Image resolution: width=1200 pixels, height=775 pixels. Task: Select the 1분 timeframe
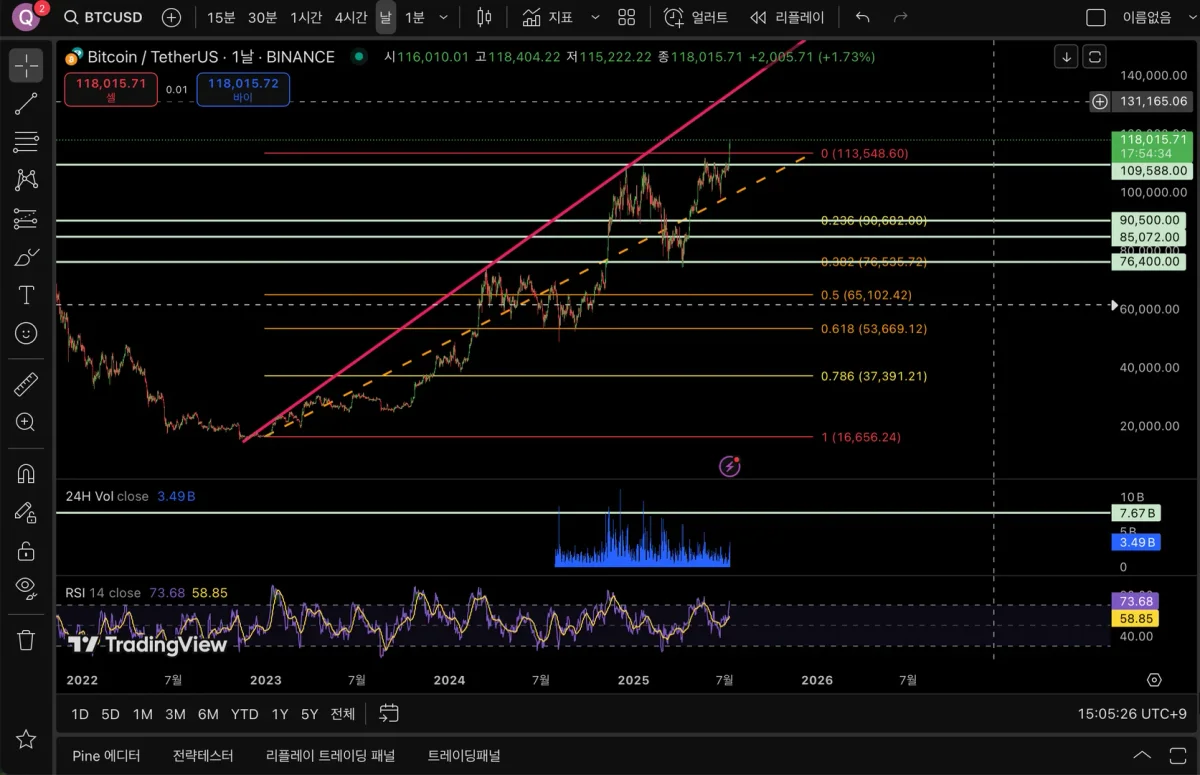[x=414, y=17]
